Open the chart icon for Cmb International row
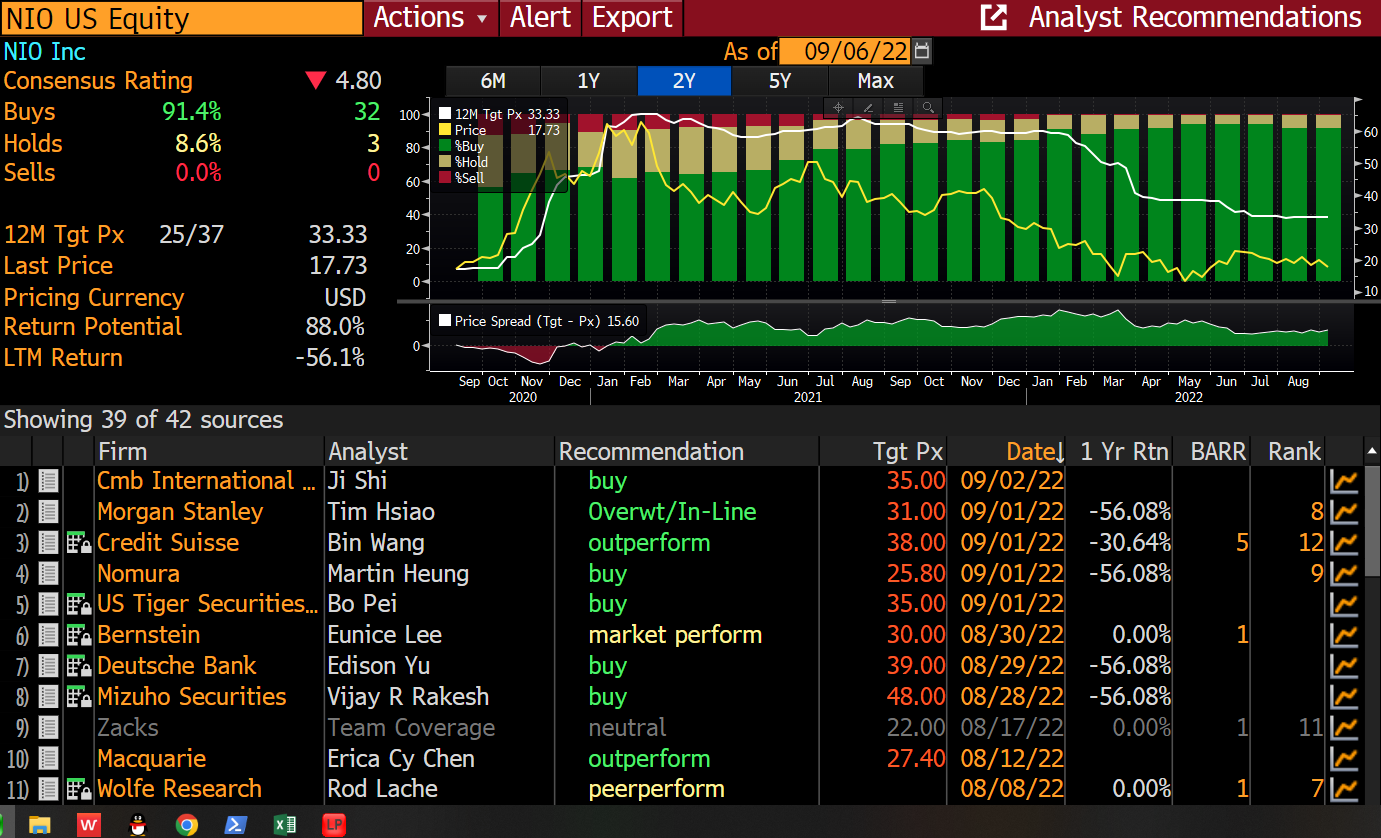1381x838 pixels. (1345, 481)
